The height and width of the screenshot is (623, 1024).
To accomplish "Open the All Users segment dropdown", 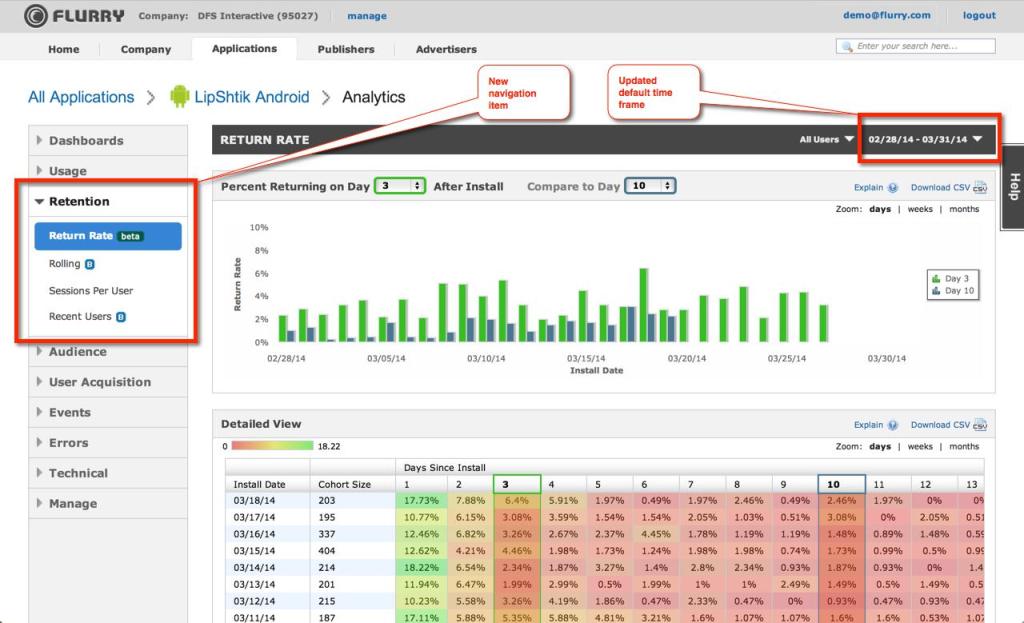I will (x=827, y=140).
